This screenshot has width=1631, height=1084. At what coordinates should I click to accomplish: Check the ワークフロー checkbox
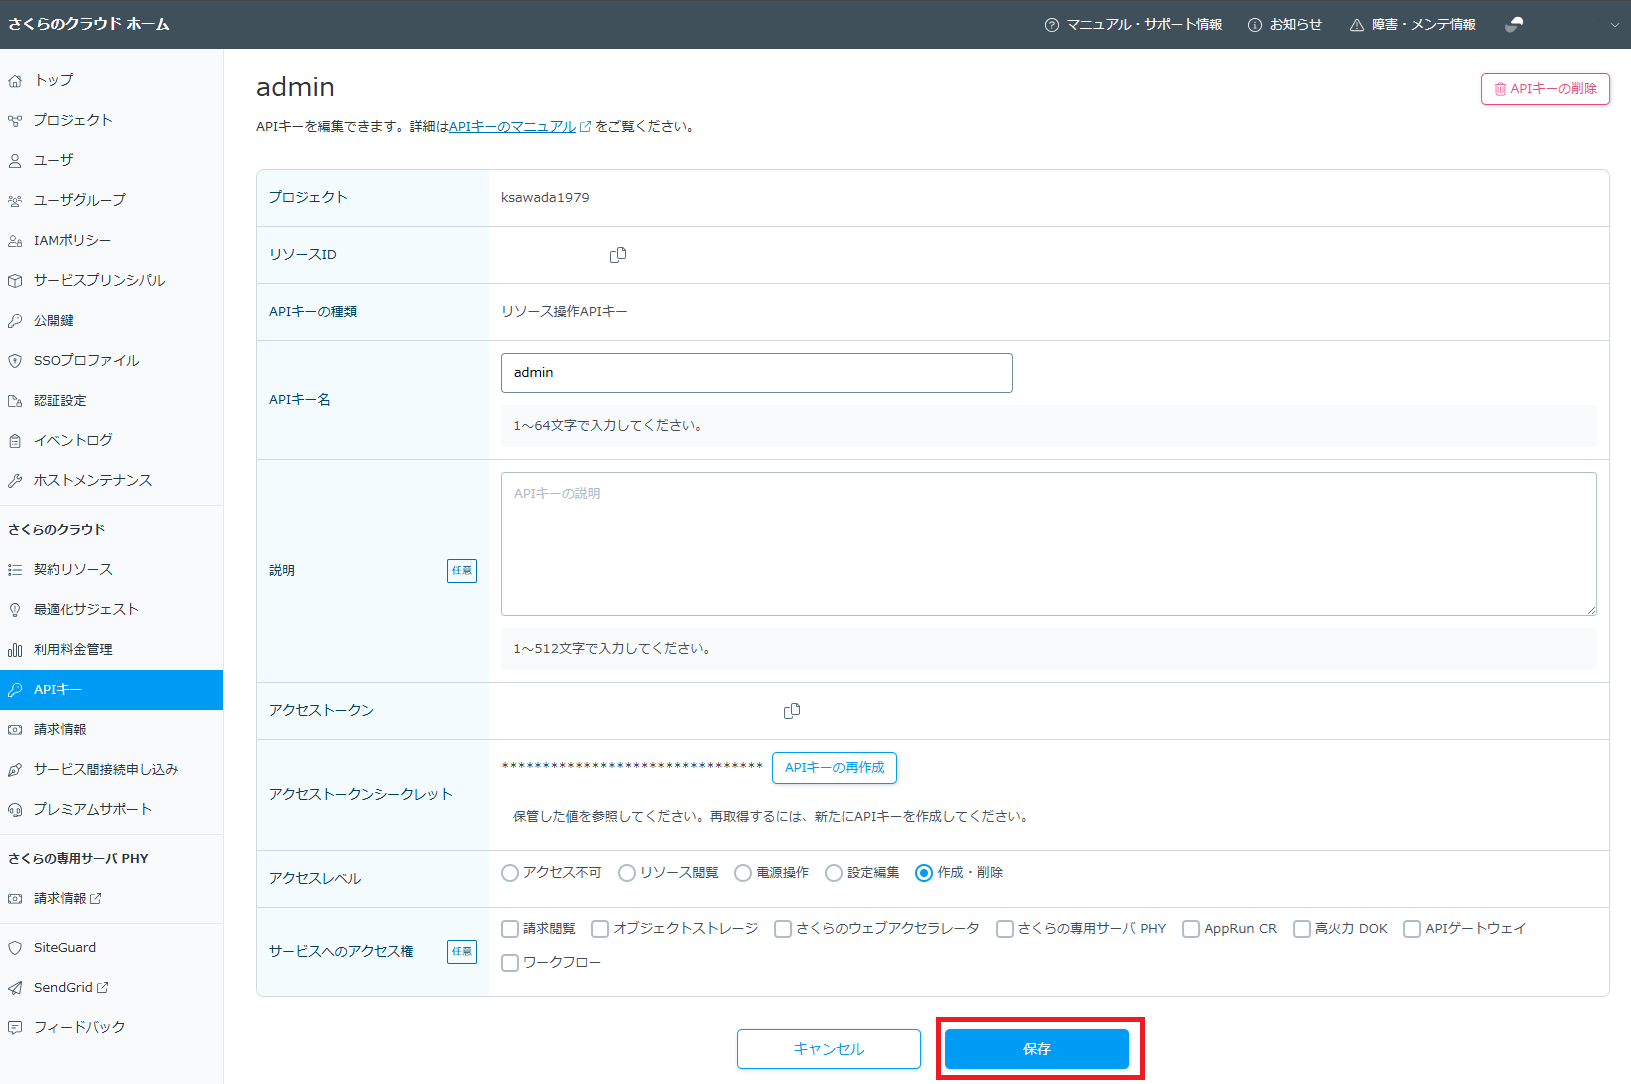point(510,963)
